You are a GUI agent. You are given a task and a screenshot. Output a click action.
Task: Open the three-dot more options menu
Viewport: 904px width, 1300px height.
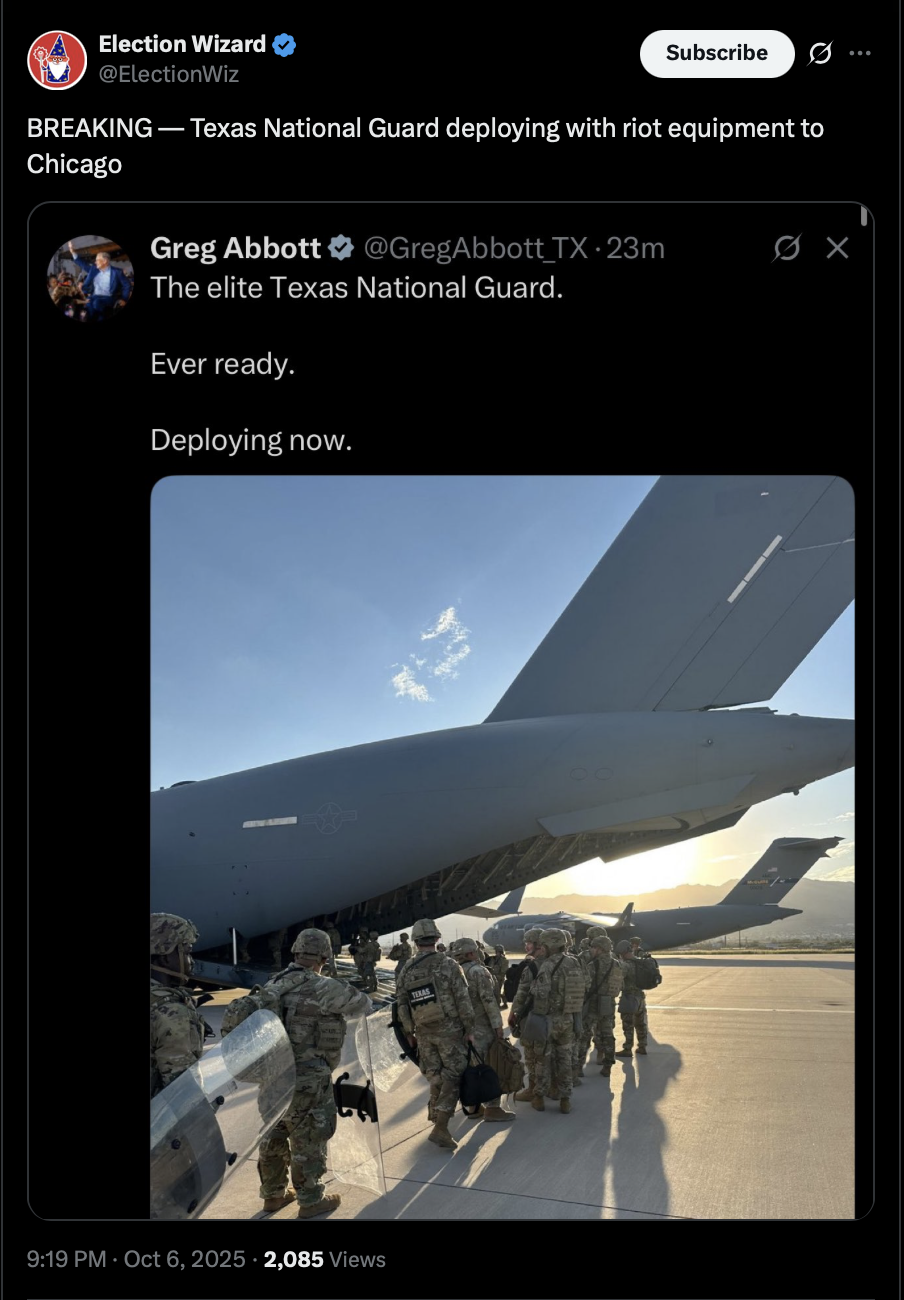(860, 54)
